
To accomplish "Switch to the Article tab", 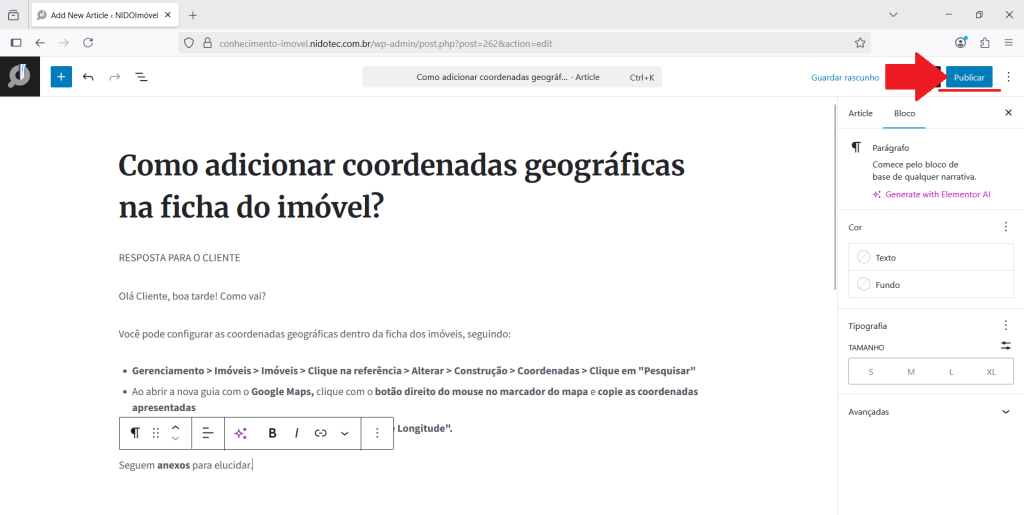I will (x=860, y=113).
